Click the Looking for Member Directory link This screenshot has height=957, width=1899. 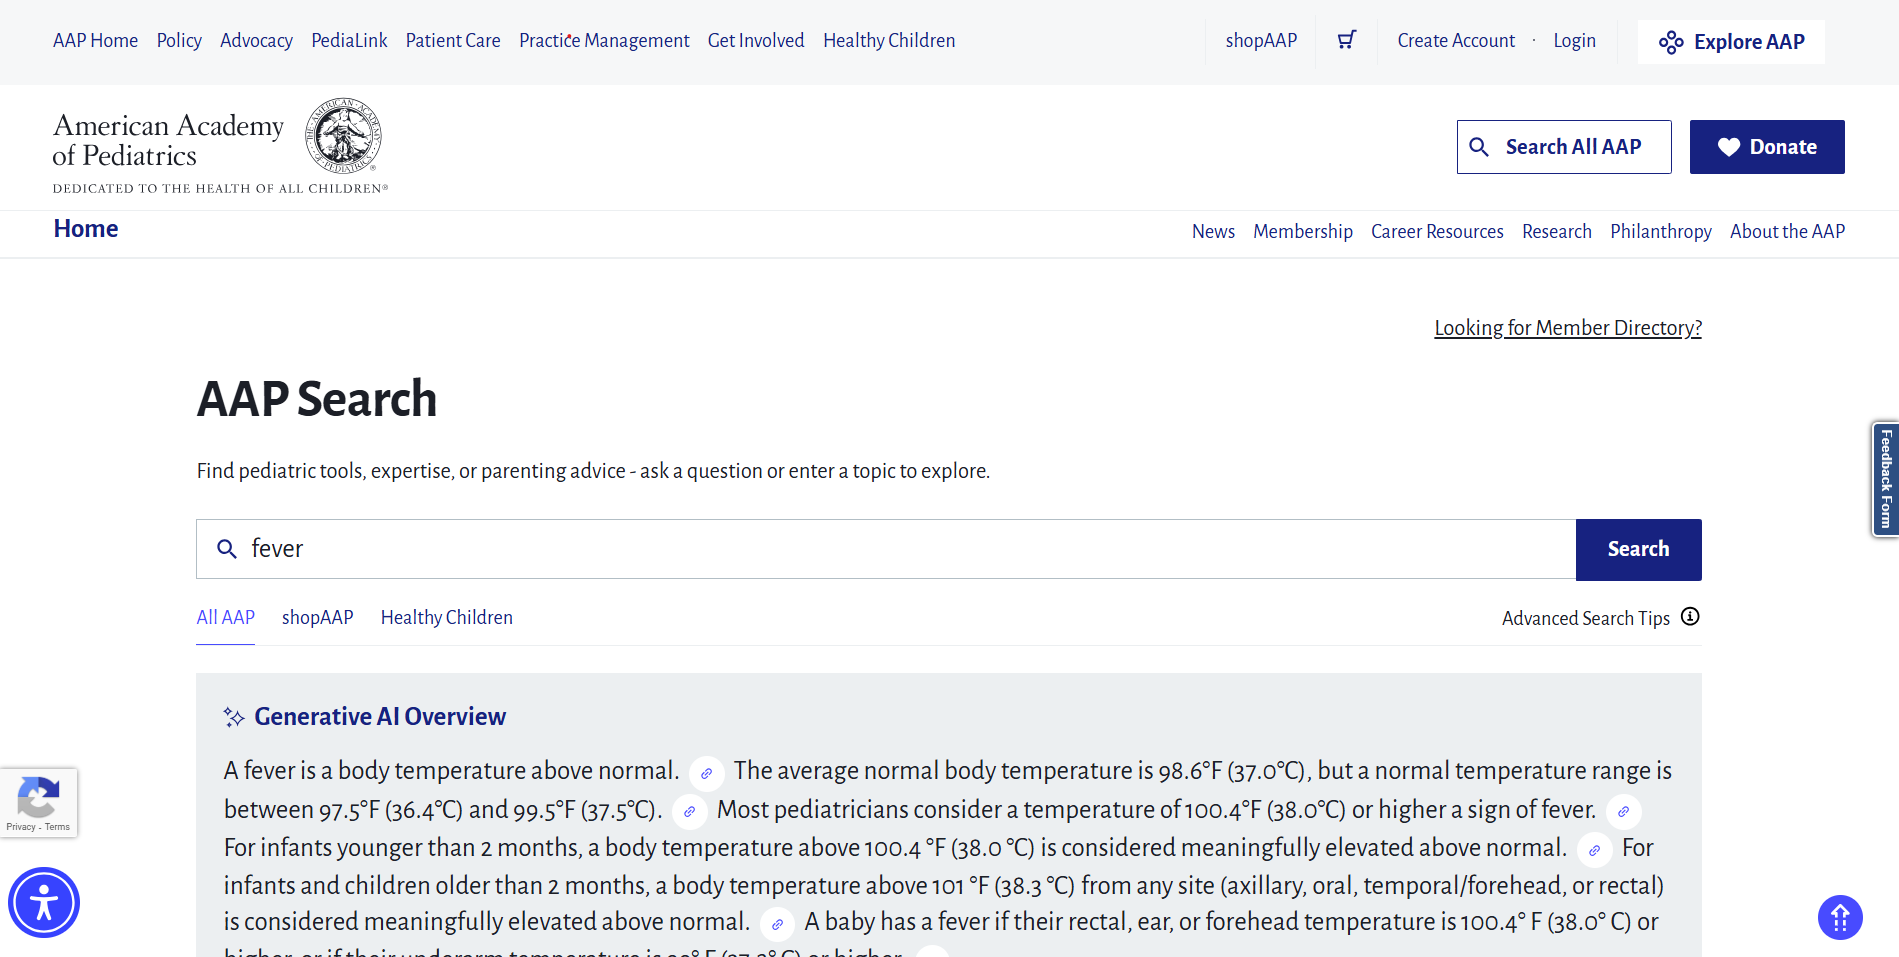[1567, 327]
